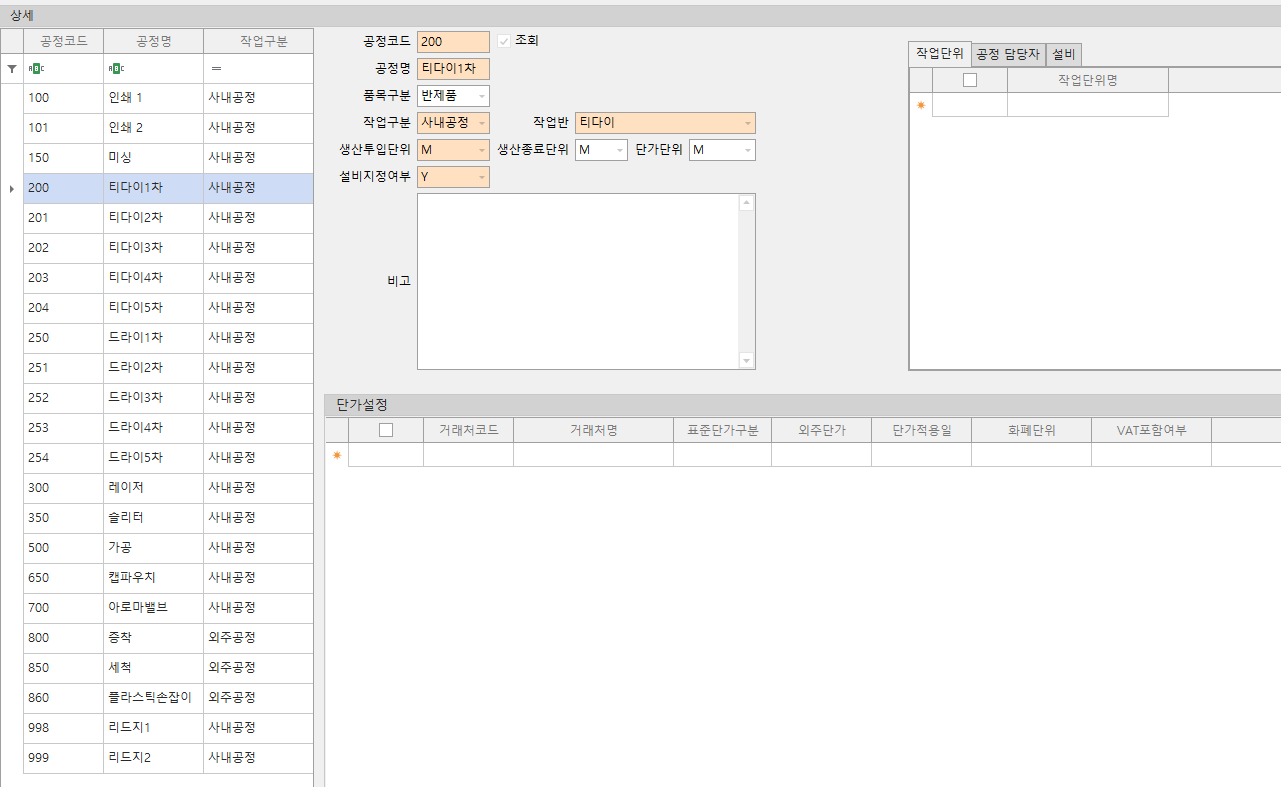Check the select-all box in 작업단위 grid header
Image resolution: width=1281 pixels, height=787 pixels.
[969, 80]
